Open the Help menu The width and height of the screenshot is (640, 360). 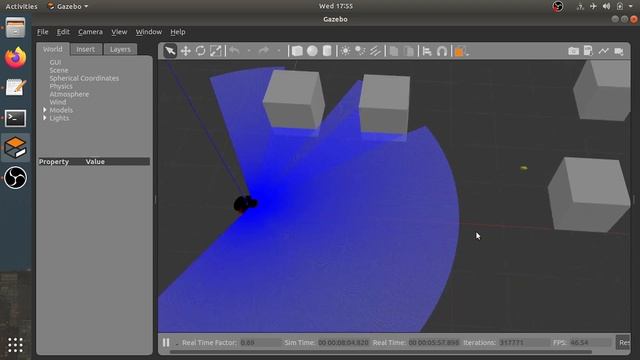click(178, 32)
